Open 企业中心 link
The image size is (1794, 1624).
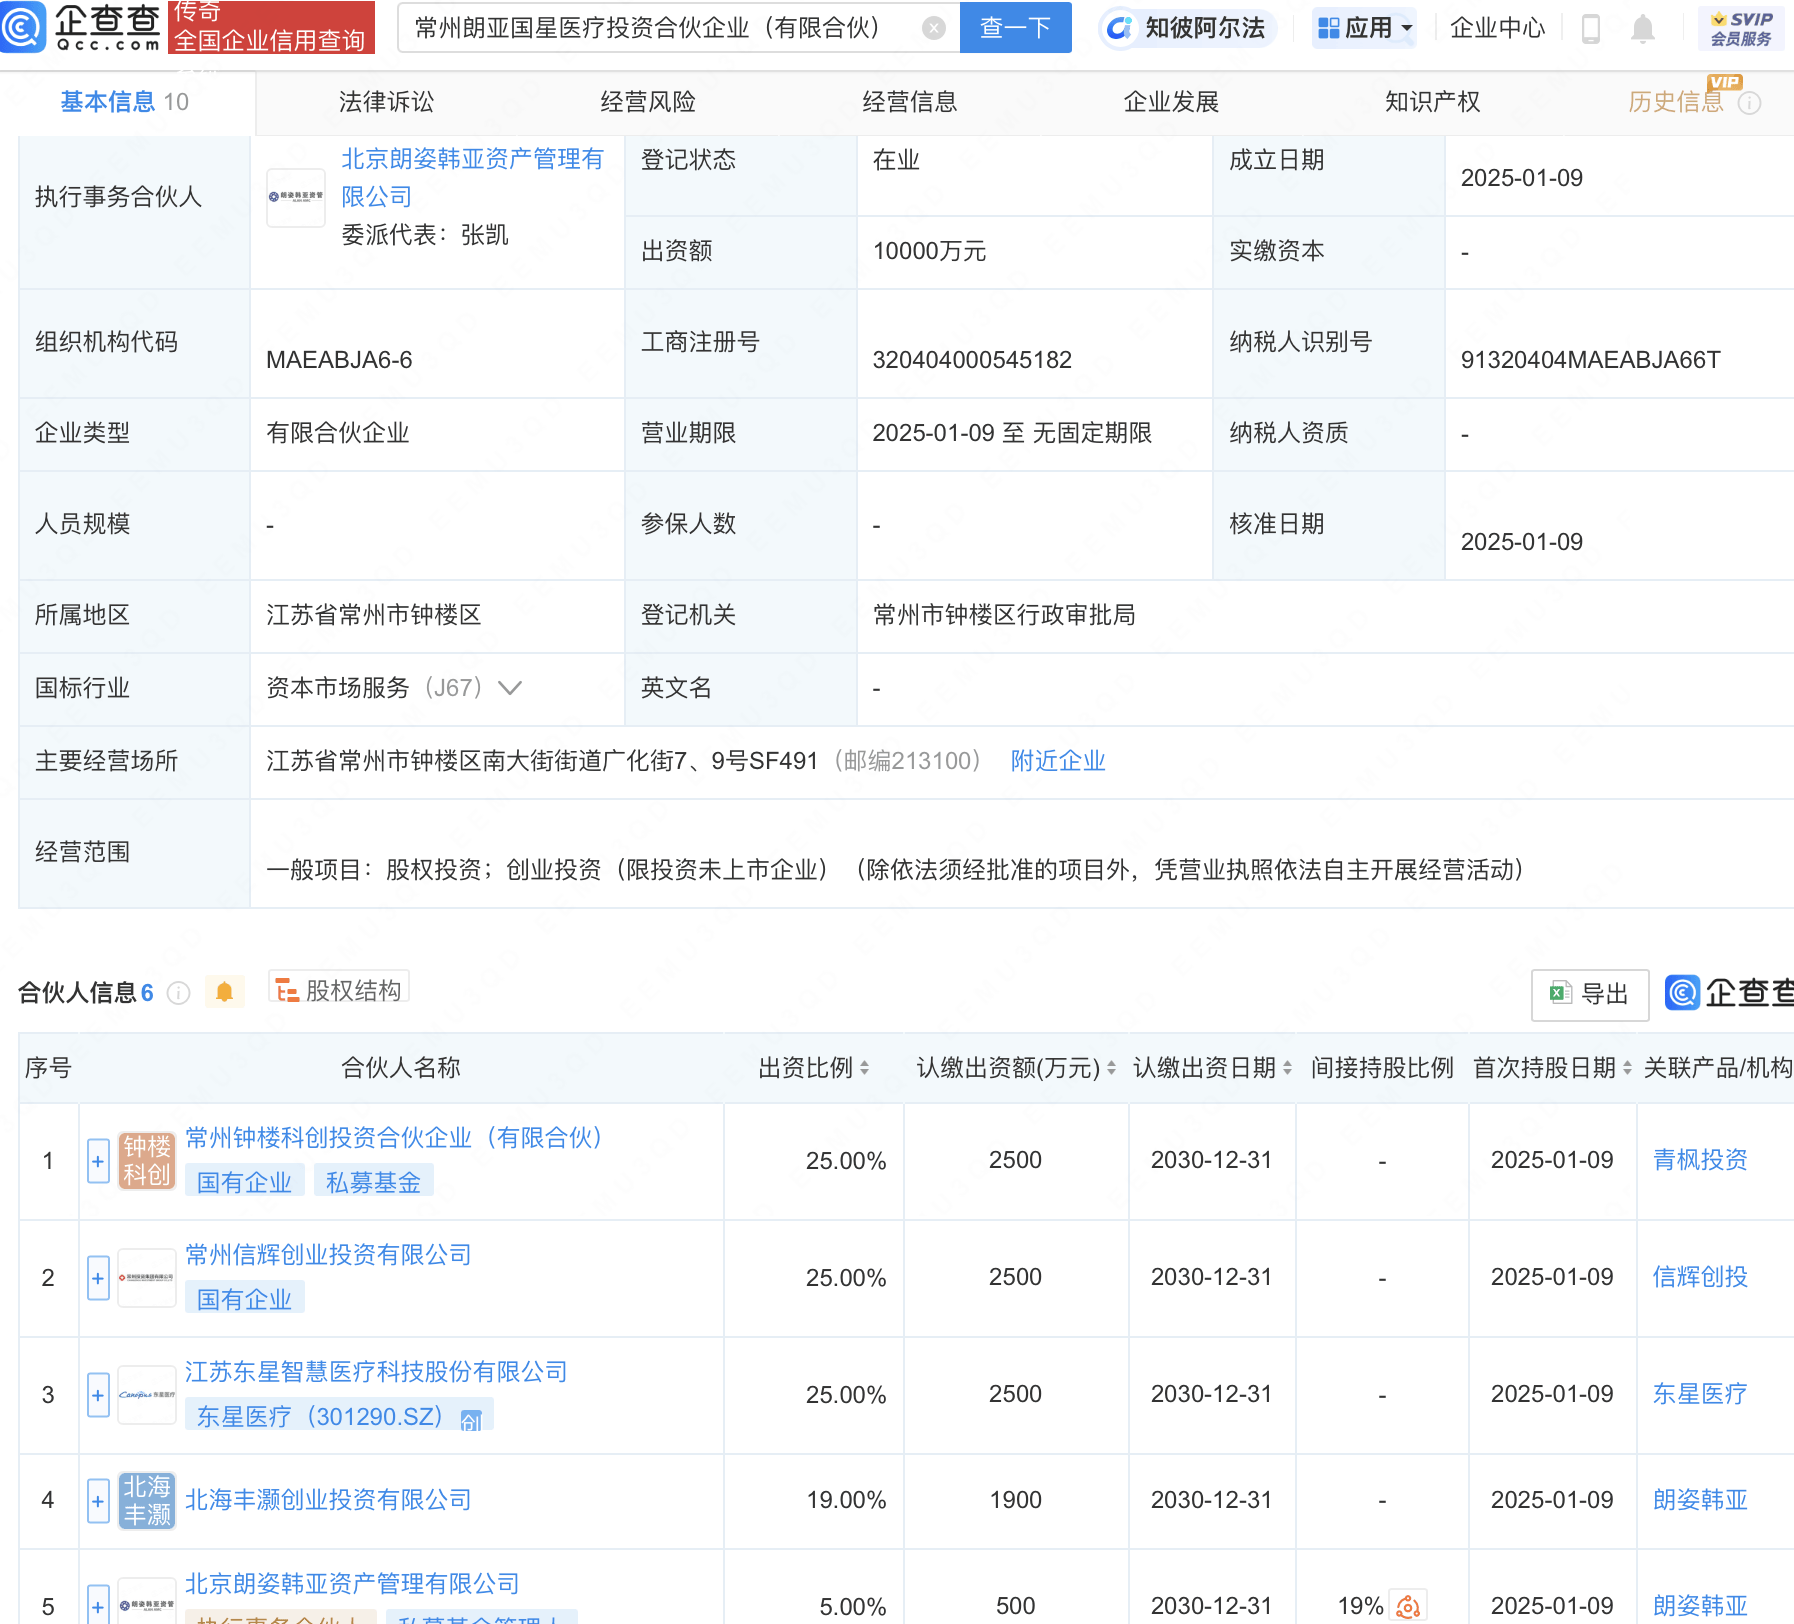coord(1497,28)
